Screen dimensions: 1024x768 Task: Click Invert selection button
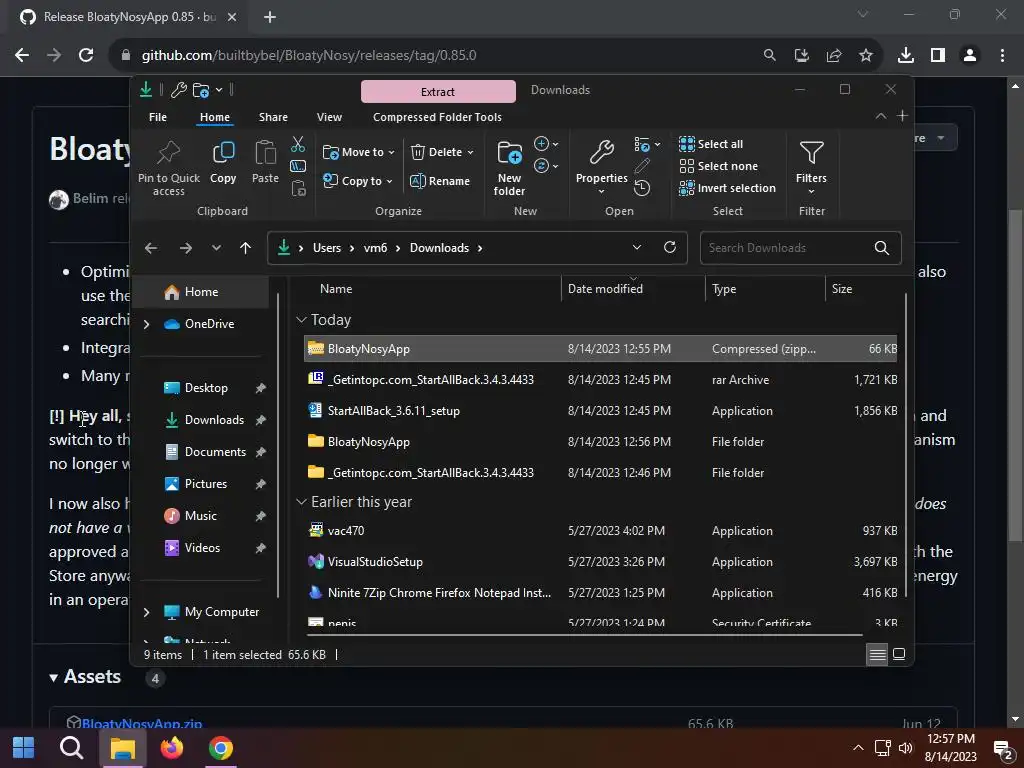pos(728,188)
